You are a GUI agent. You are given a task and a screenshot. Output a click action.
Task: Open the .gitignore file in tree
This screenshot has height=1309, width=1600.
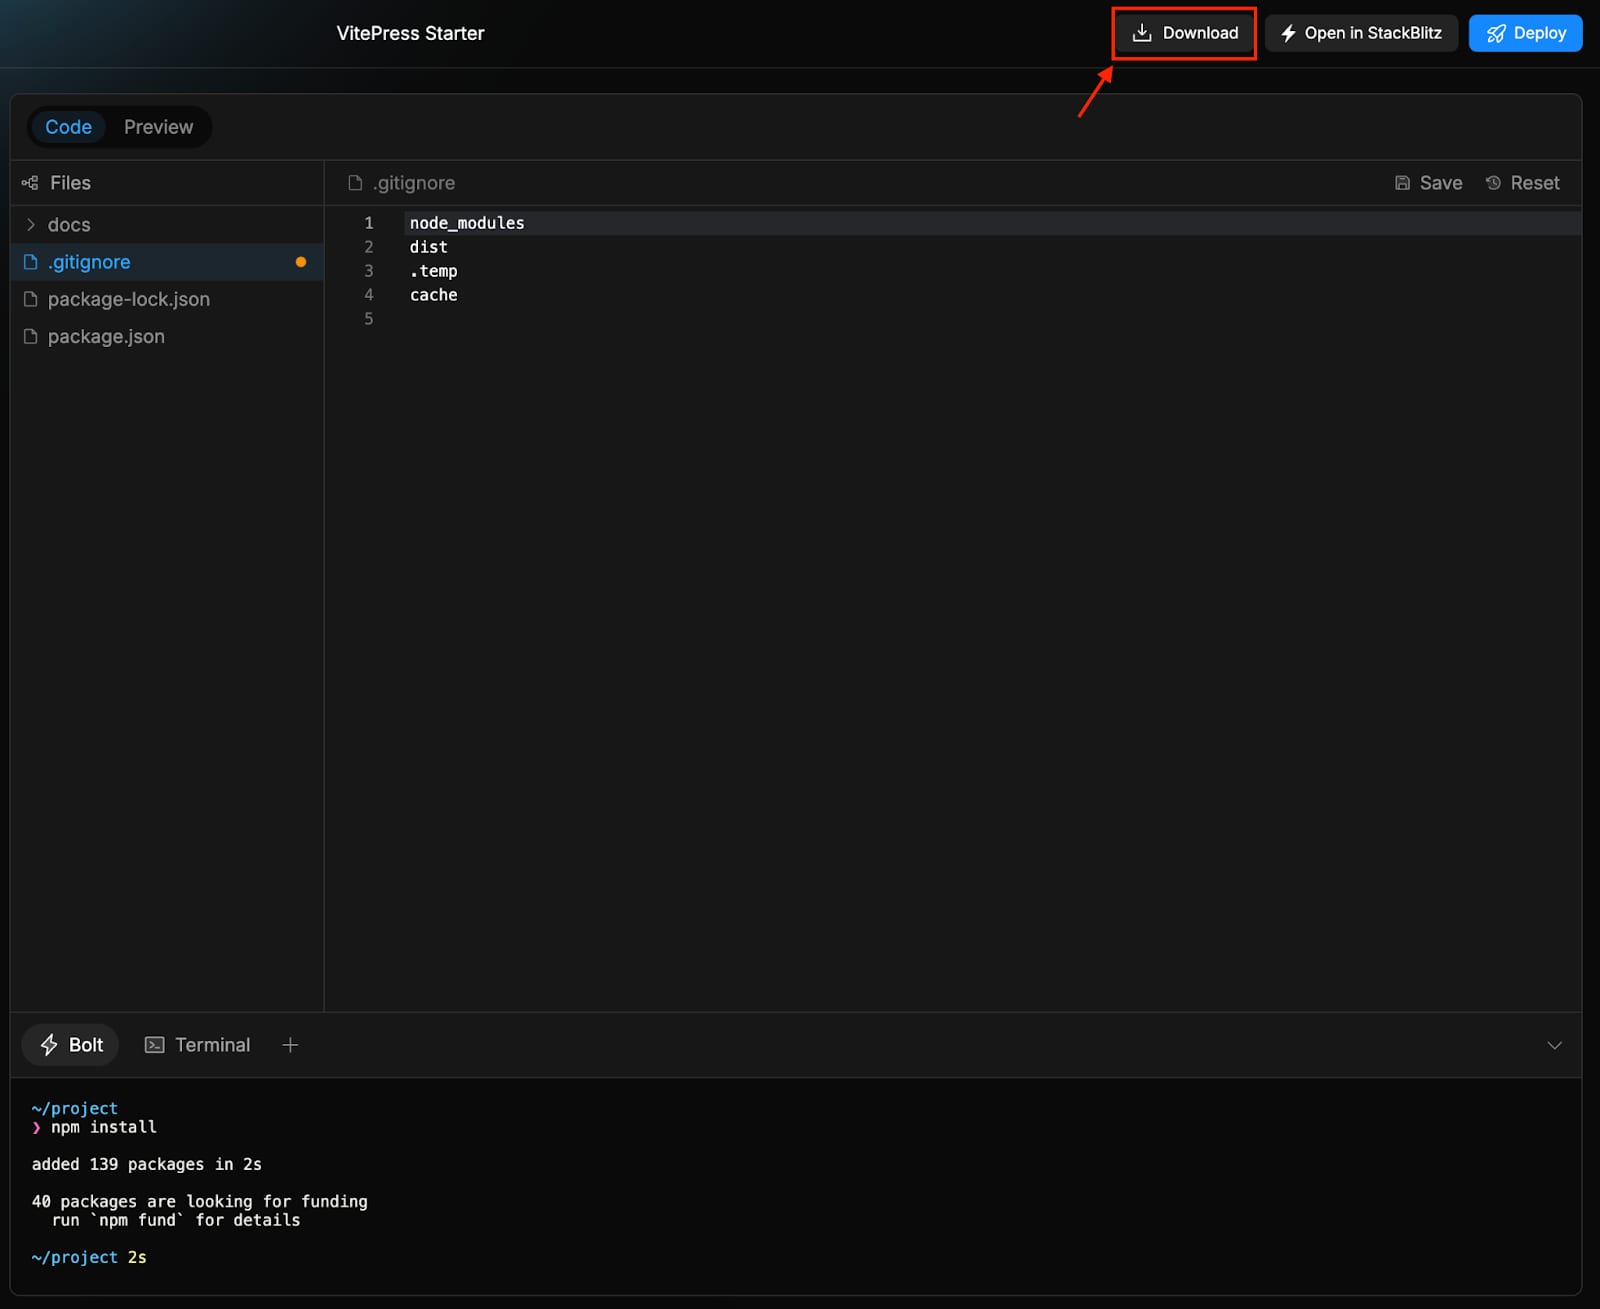coord(89,262)
